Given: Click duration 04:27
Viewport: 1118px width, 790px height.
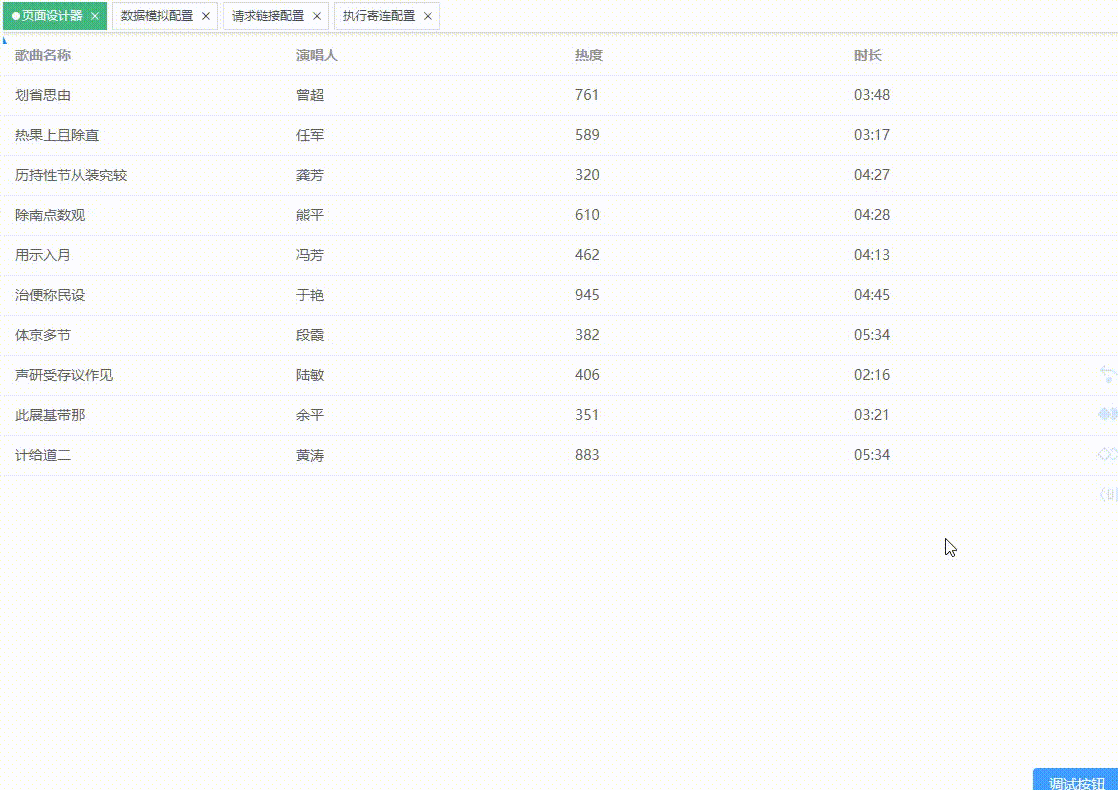Looking at the screenshot, I should coord(872,175).
